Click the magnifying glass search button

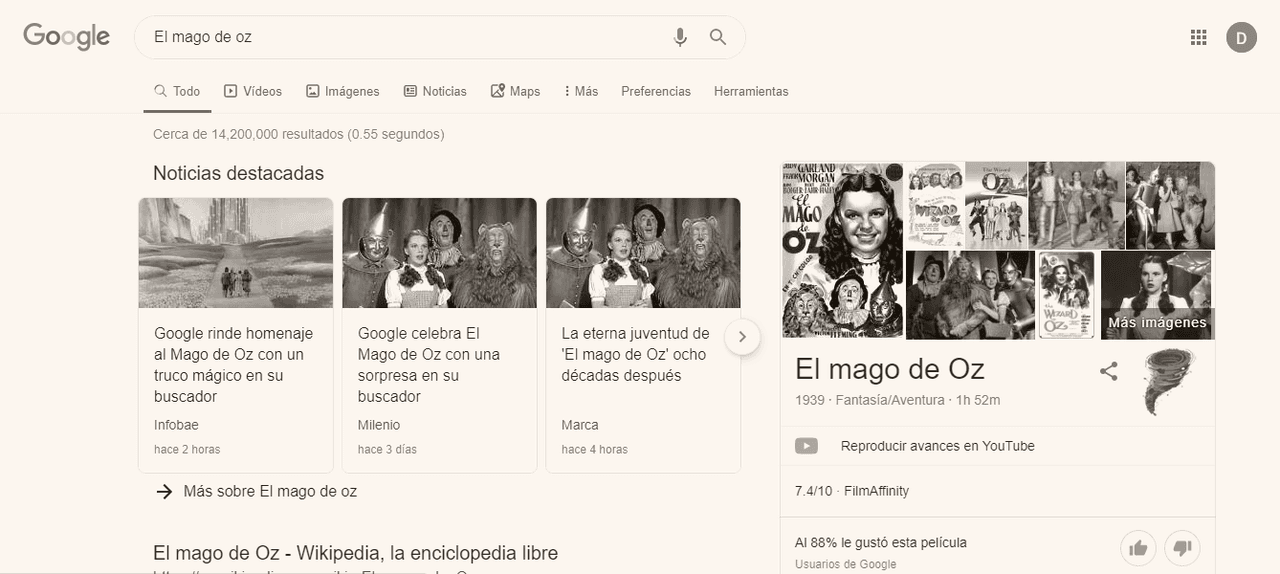[x=718, y=37]
